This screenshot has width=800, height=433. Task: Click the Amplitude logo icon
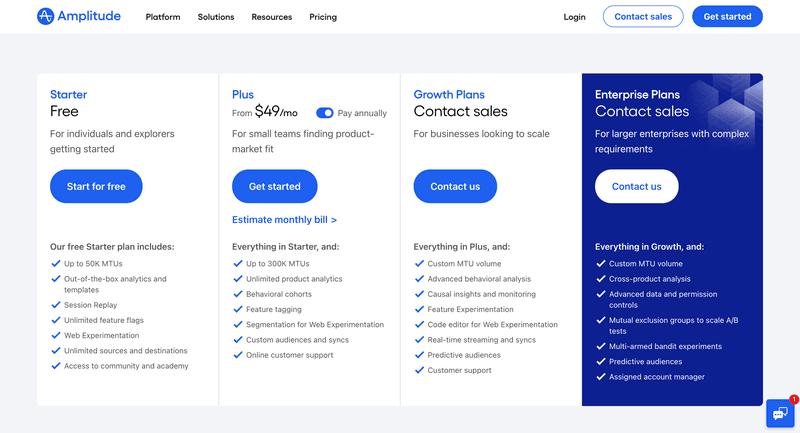click(x=46, y=16)
